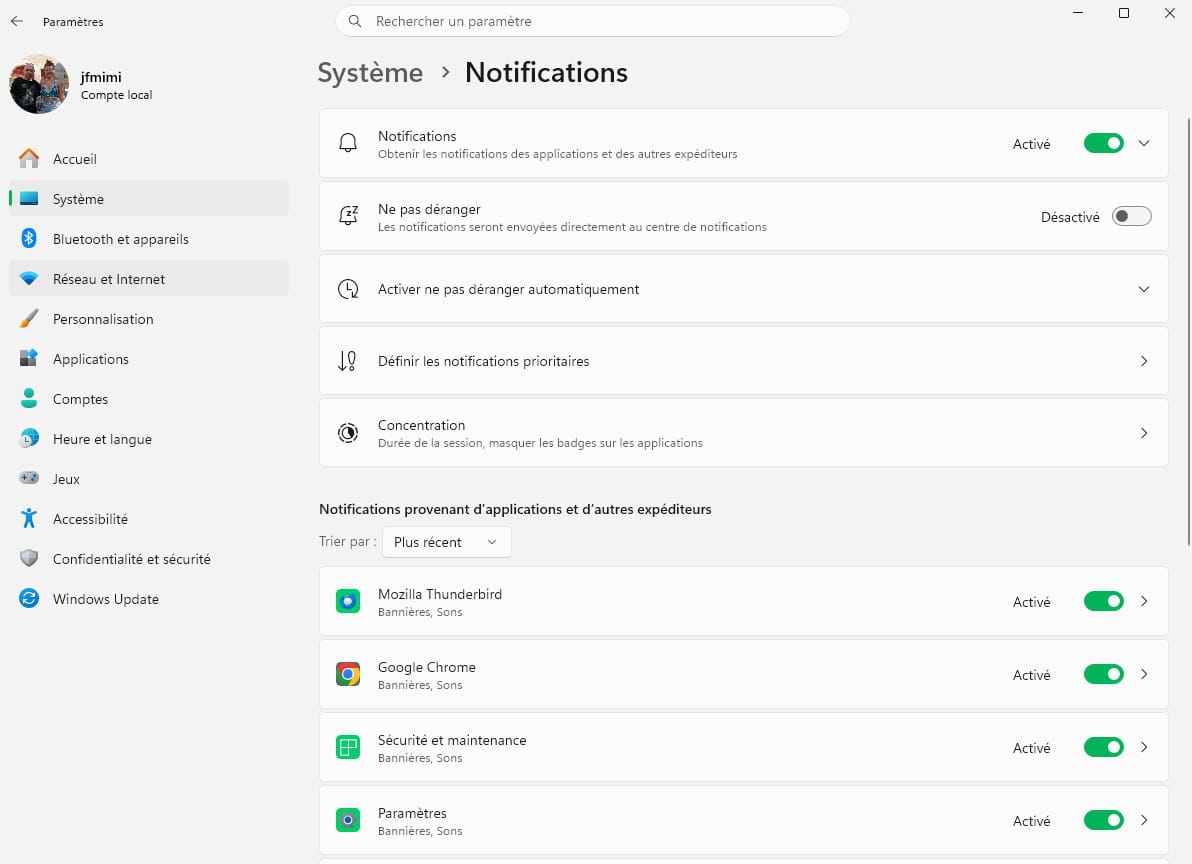The width and height of the screenshot is (1192, 864).
Task: Click the Bluetooth et appareils icon
Action: [x=29, y=239]
